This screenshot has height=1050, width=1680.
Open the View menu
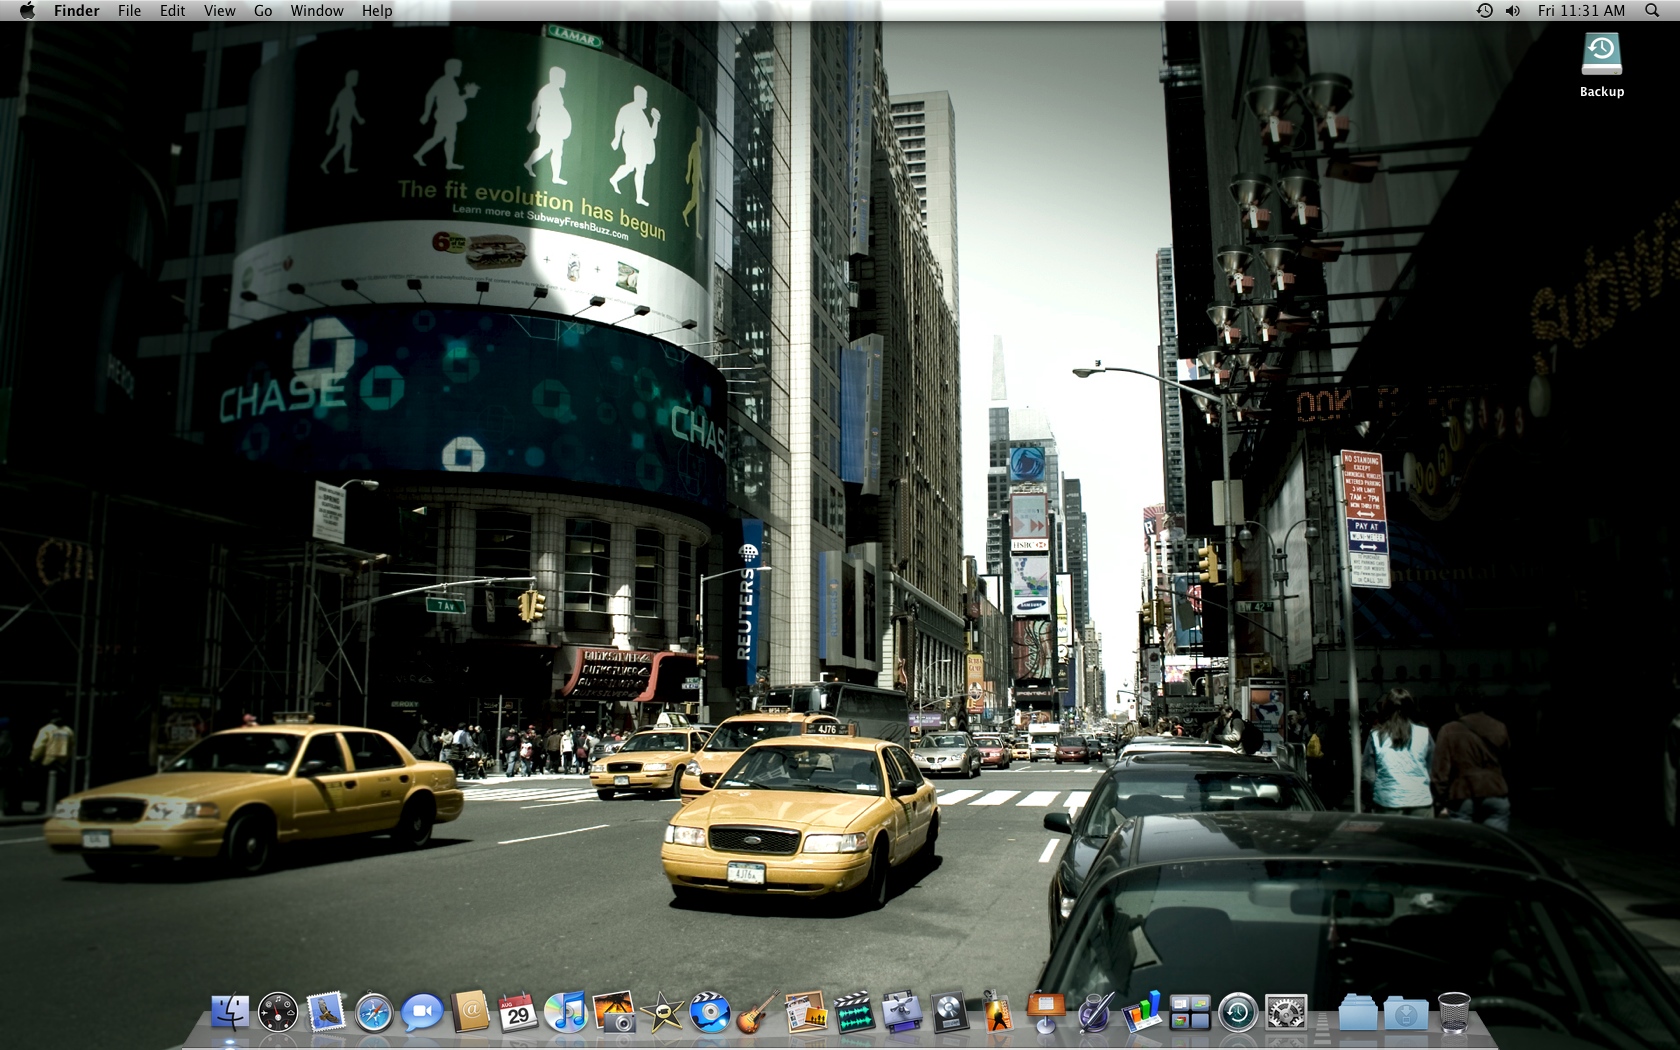point(220,10)
